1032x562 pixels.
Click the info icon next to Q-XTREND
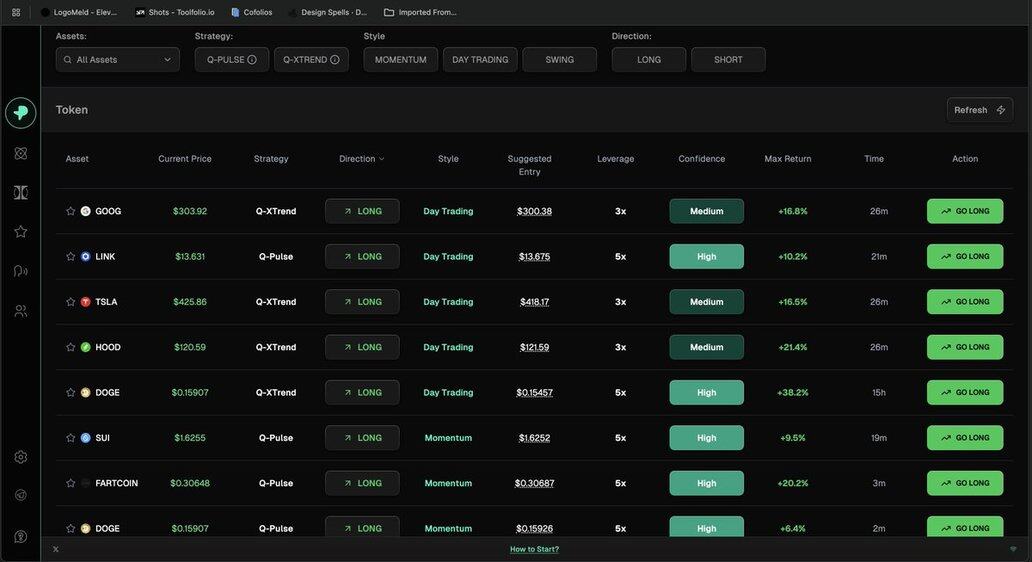pos(335,60)
